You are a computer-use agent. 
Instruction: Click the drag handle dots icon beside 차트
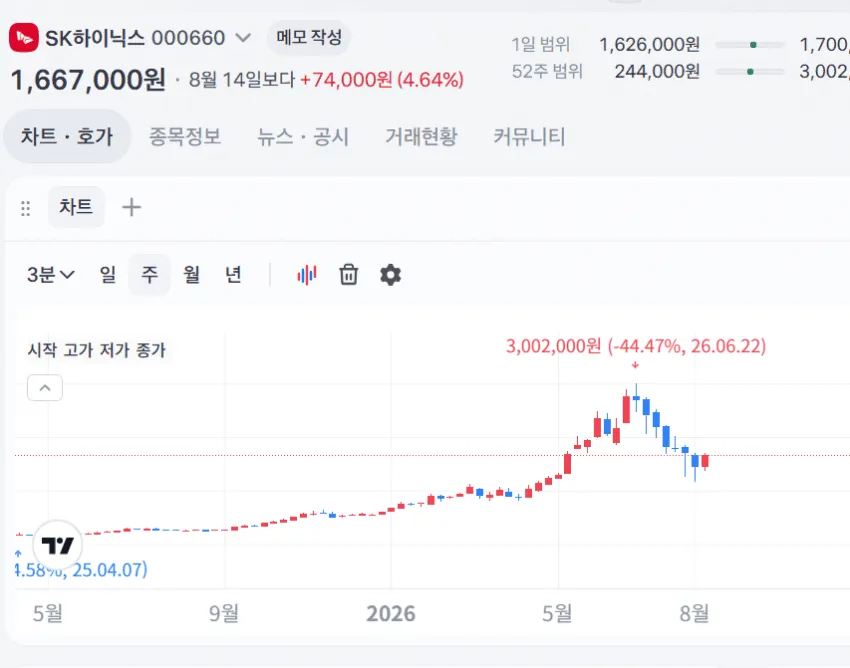click(x=25, y=208)
